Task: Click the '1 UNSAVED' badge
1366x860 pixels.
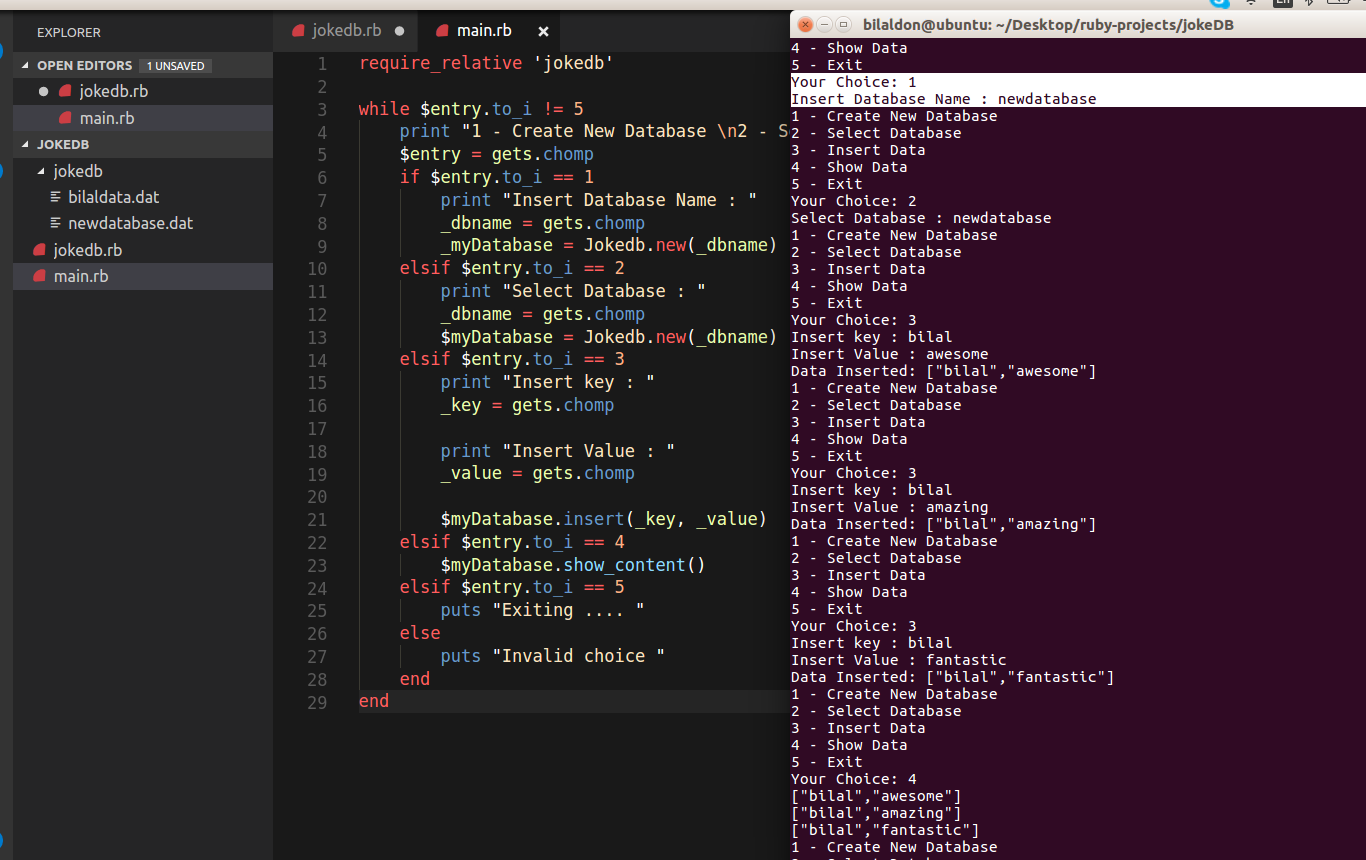Action: [x=175, y=66]
